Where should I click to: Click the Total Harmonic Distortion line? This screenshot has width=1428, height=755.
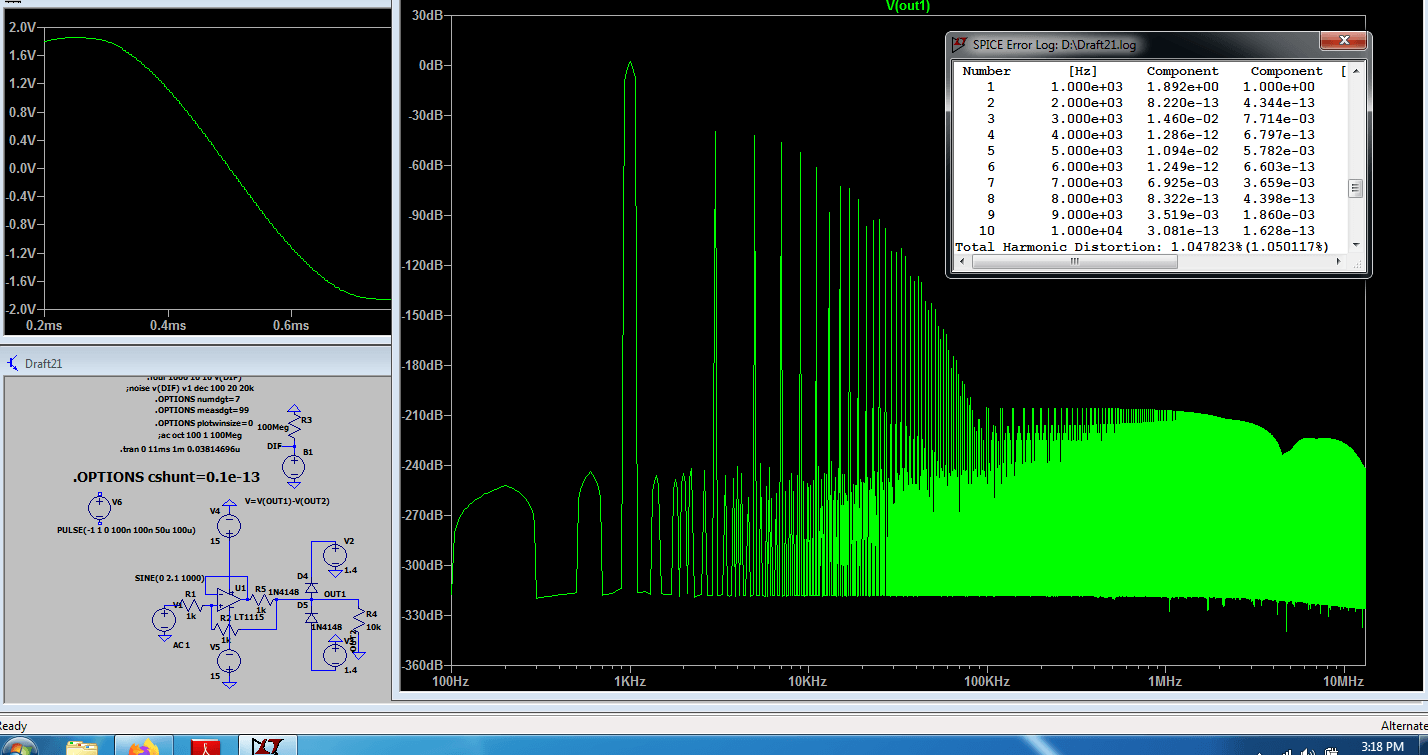[1142, 246]
